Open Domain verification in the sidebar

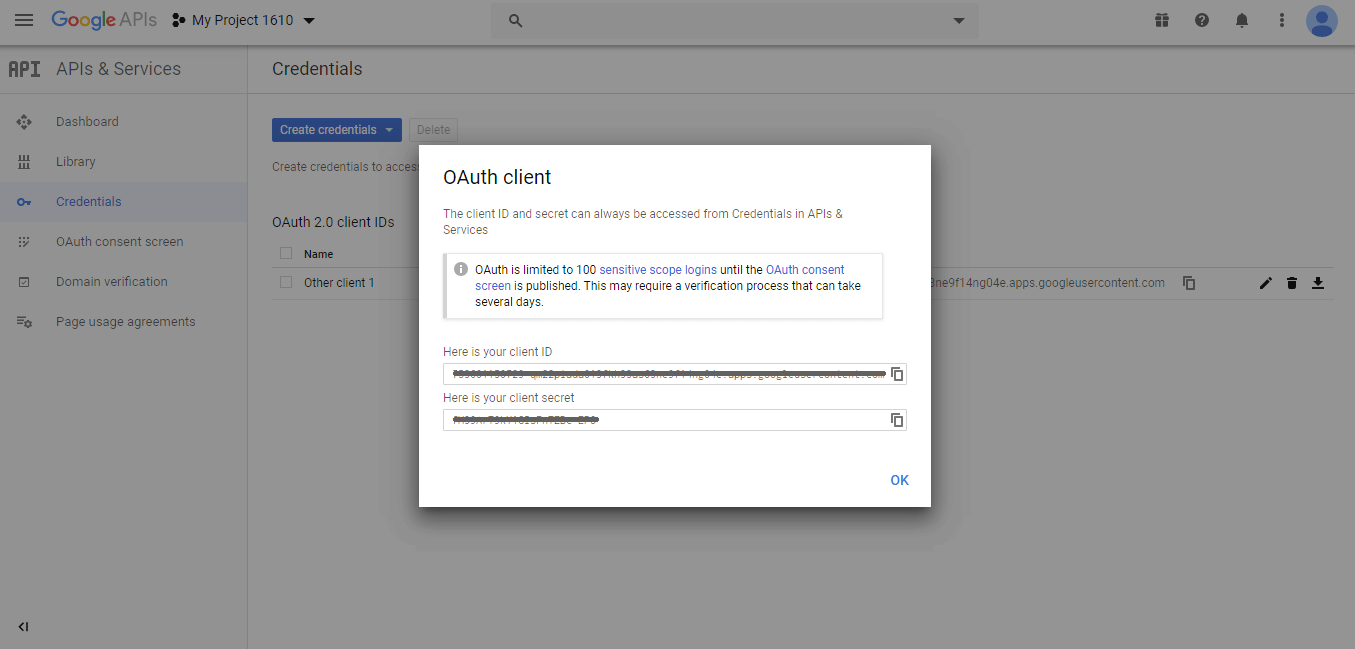tap(112, 282)
